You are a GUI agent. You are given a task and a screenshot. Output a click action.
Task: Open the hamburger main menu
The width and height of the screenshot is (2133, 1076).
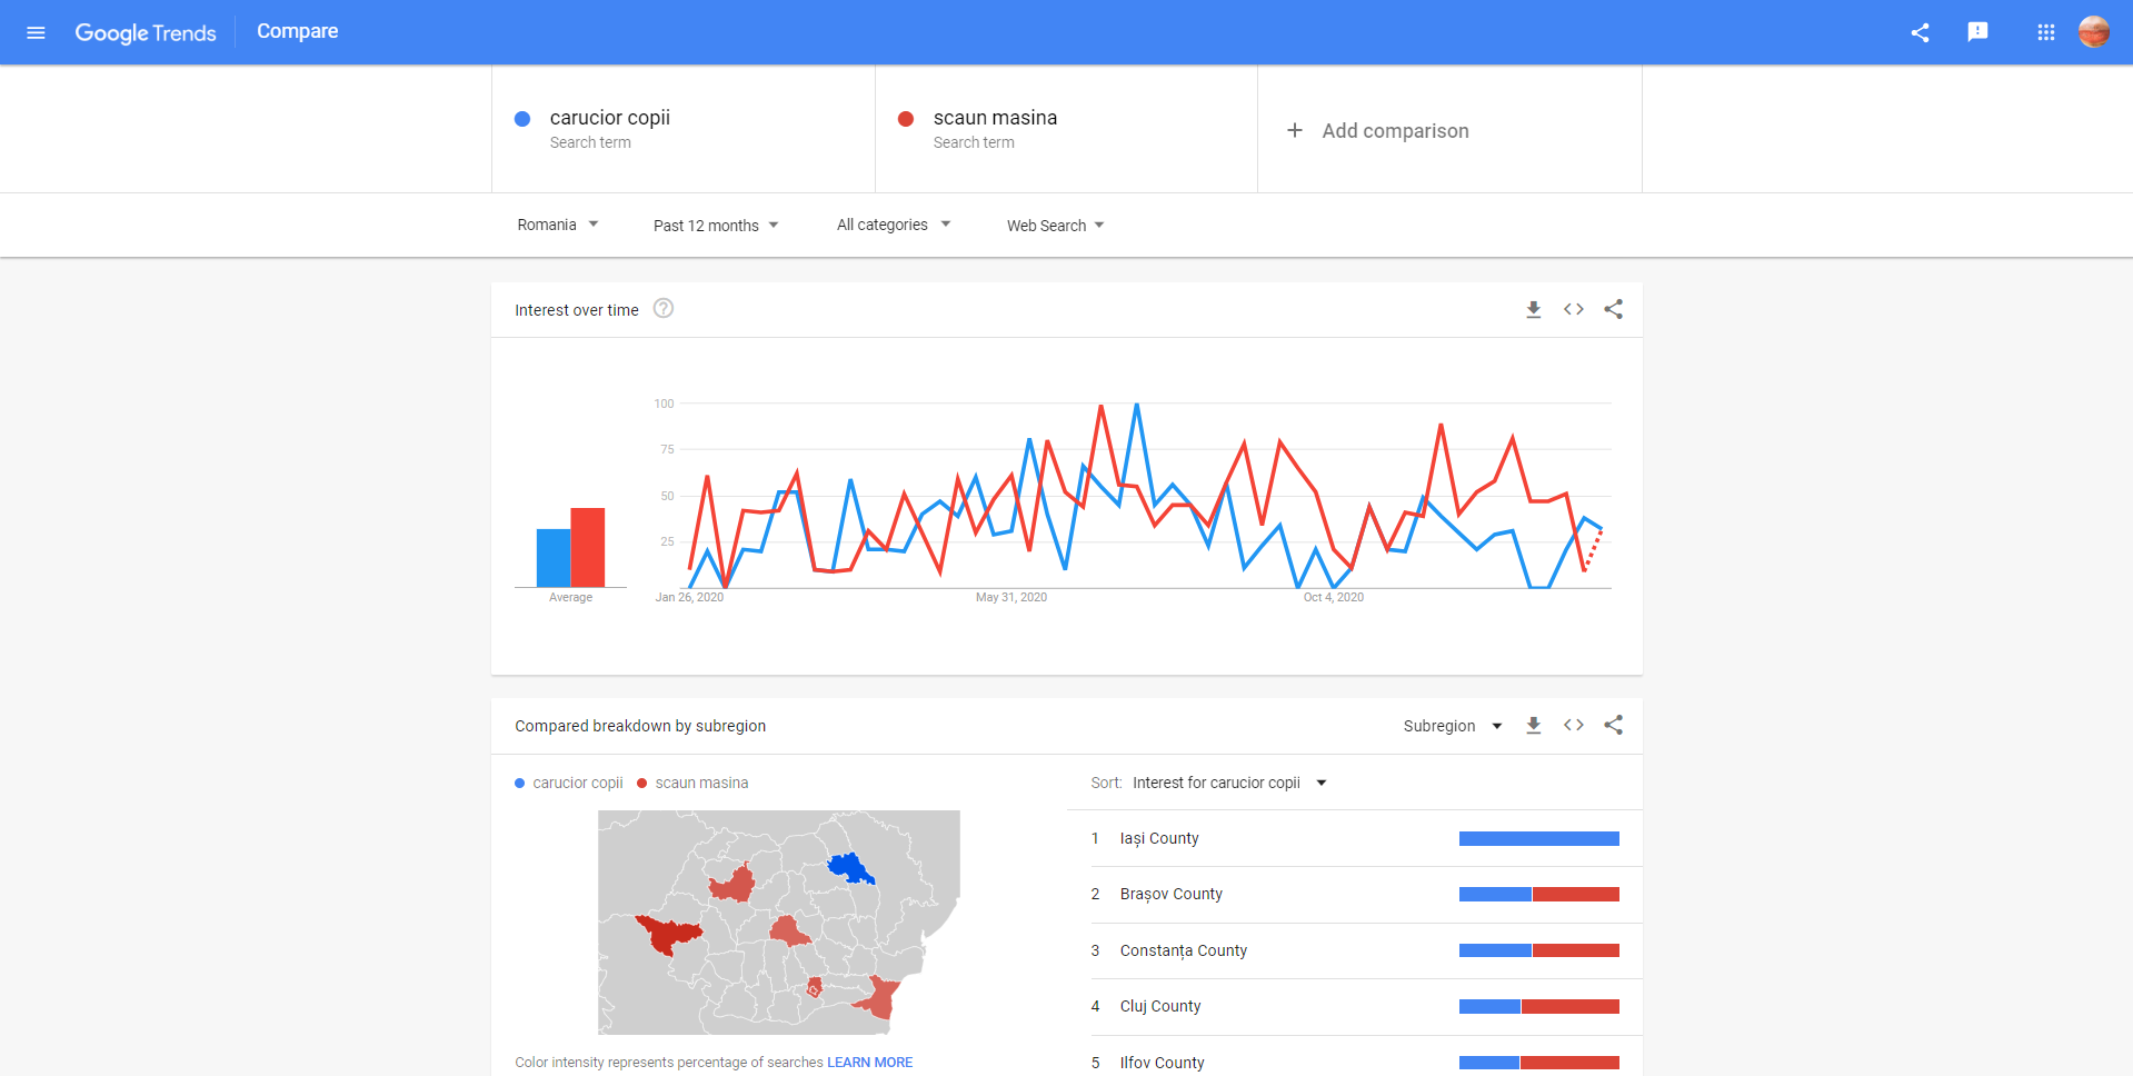pyautogui.click(x=36, y=32)
